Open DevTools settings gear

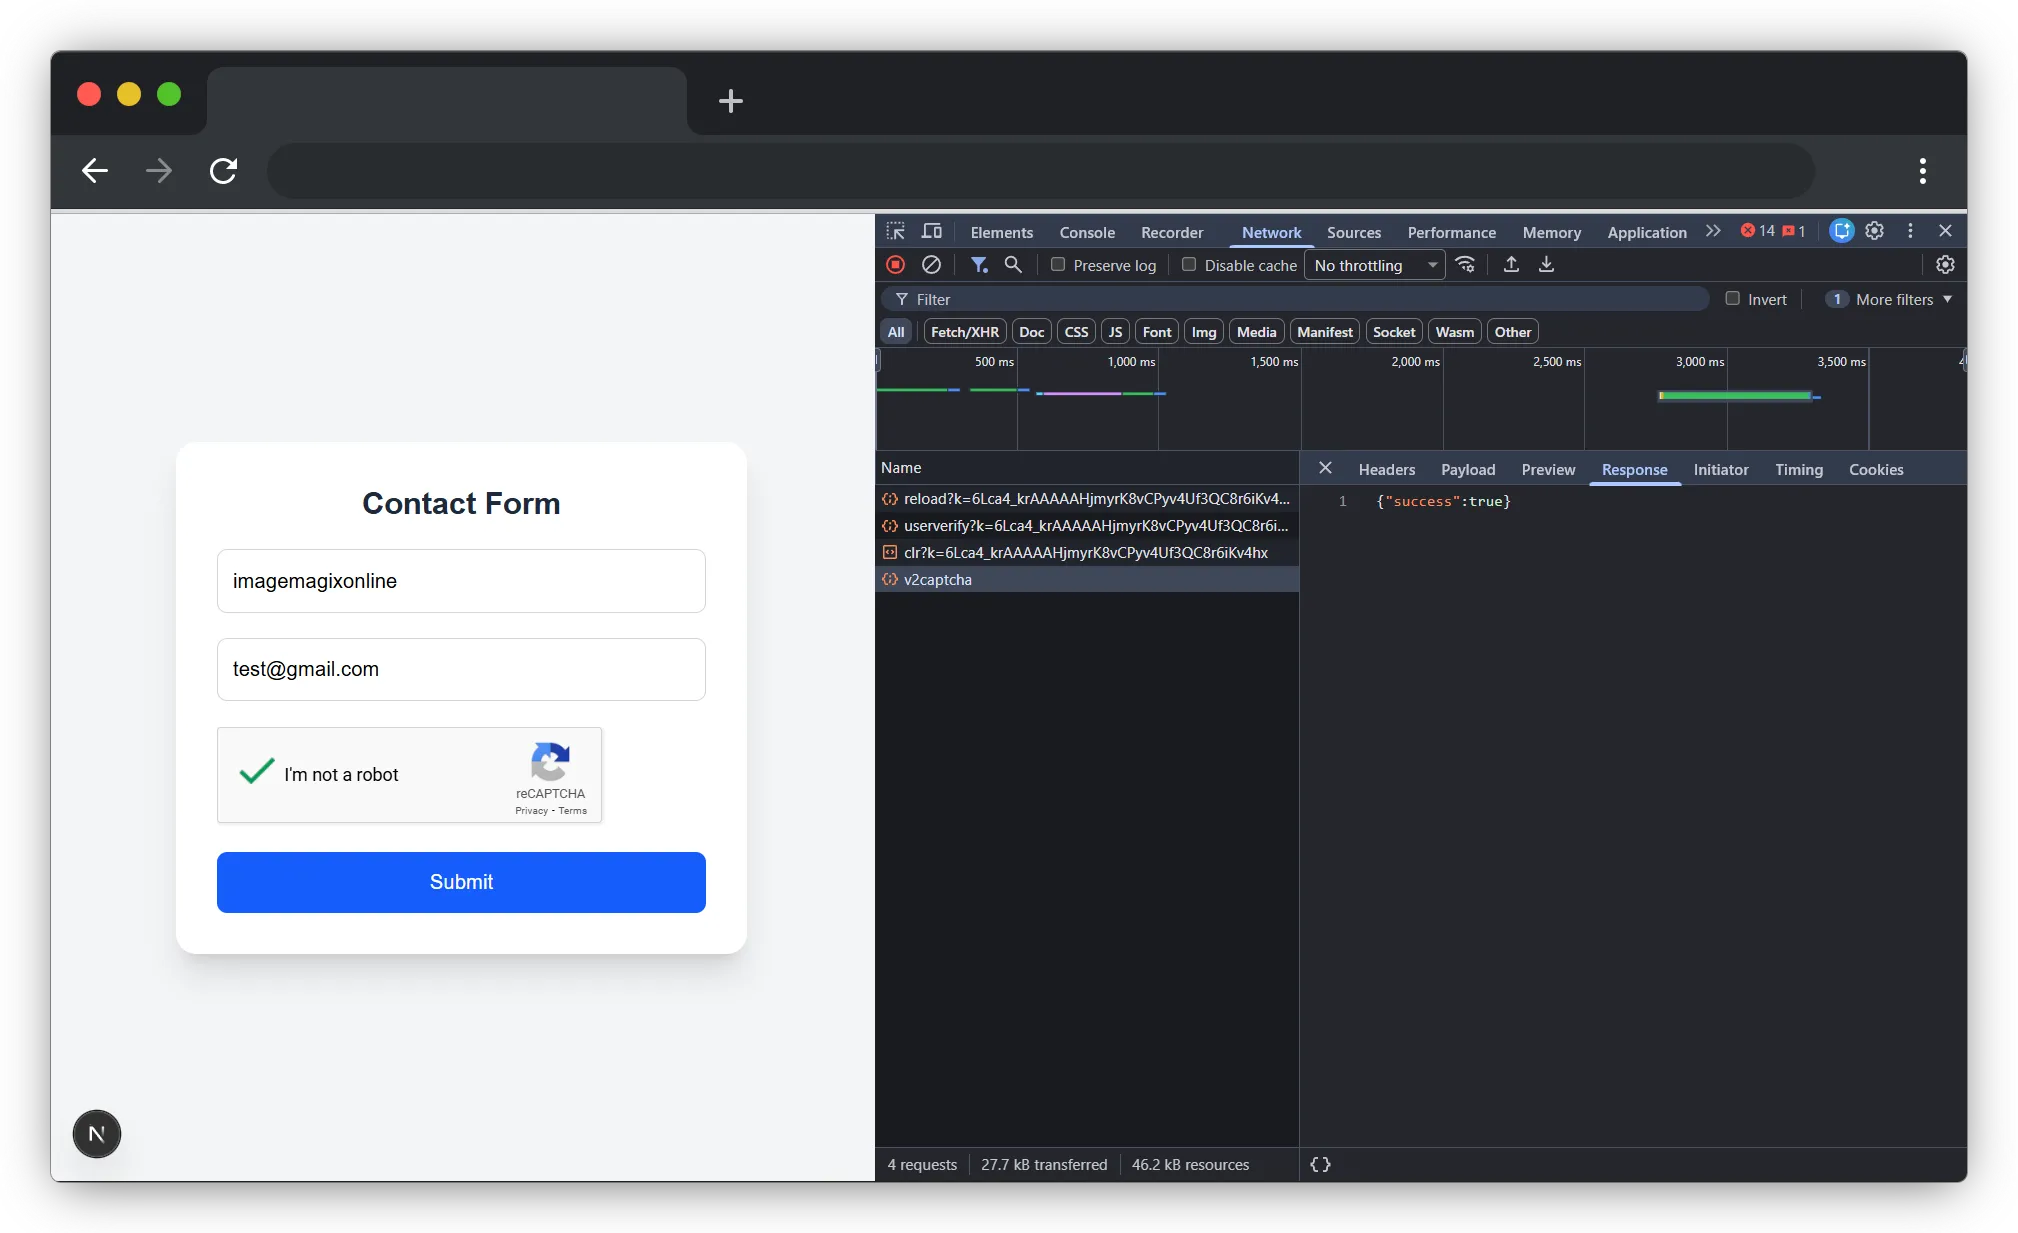1874,231
